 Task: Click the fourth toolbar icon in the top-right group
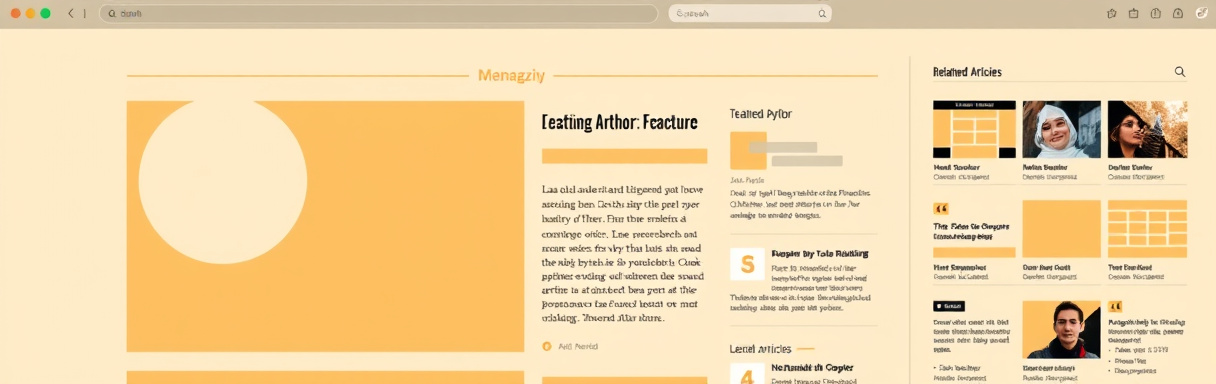point(1178,14)
